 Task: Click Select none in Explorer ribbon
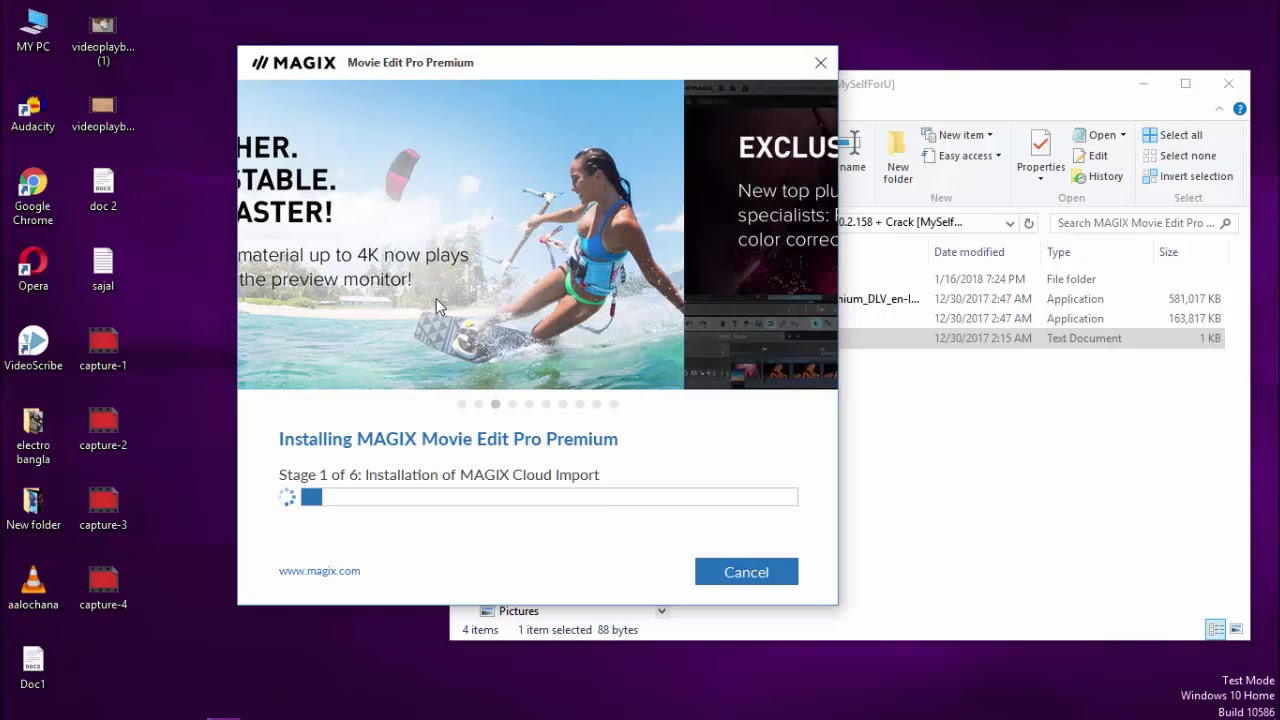1179,156
